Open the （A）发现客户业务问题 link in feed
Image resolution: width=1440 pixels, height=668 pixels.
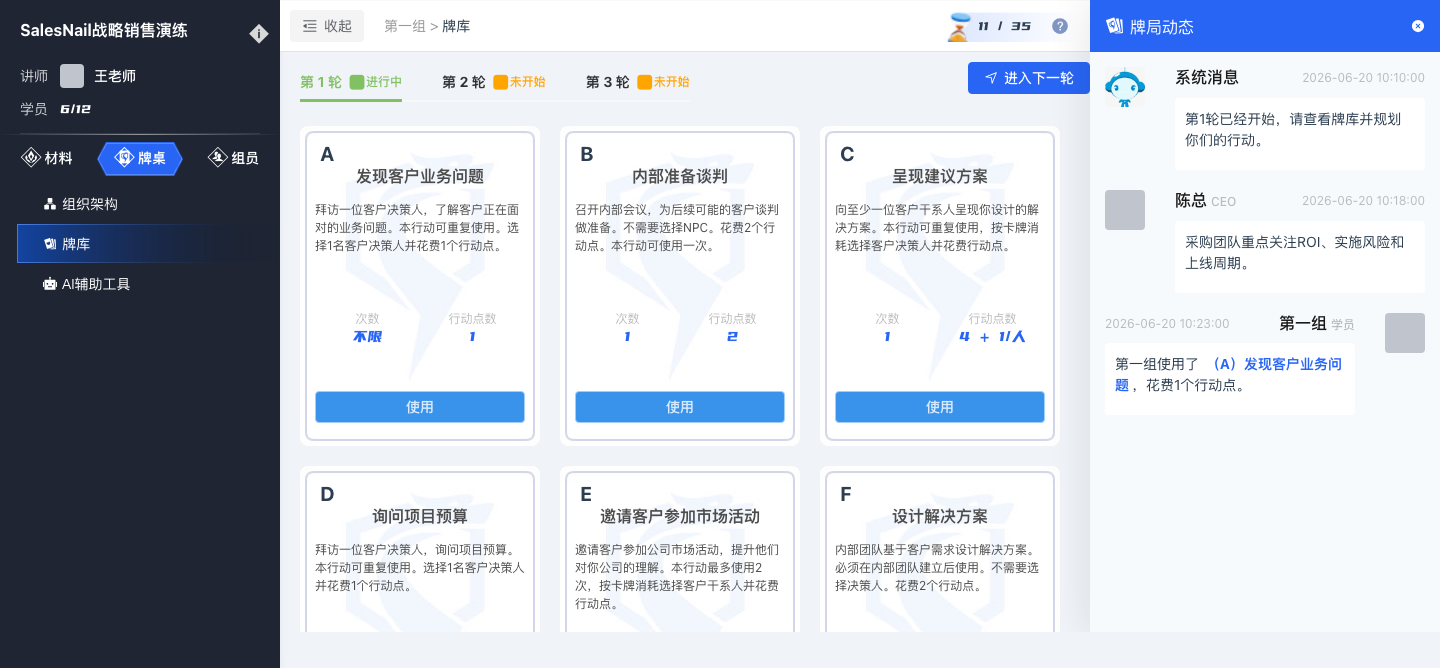[x=1228, y=374]
